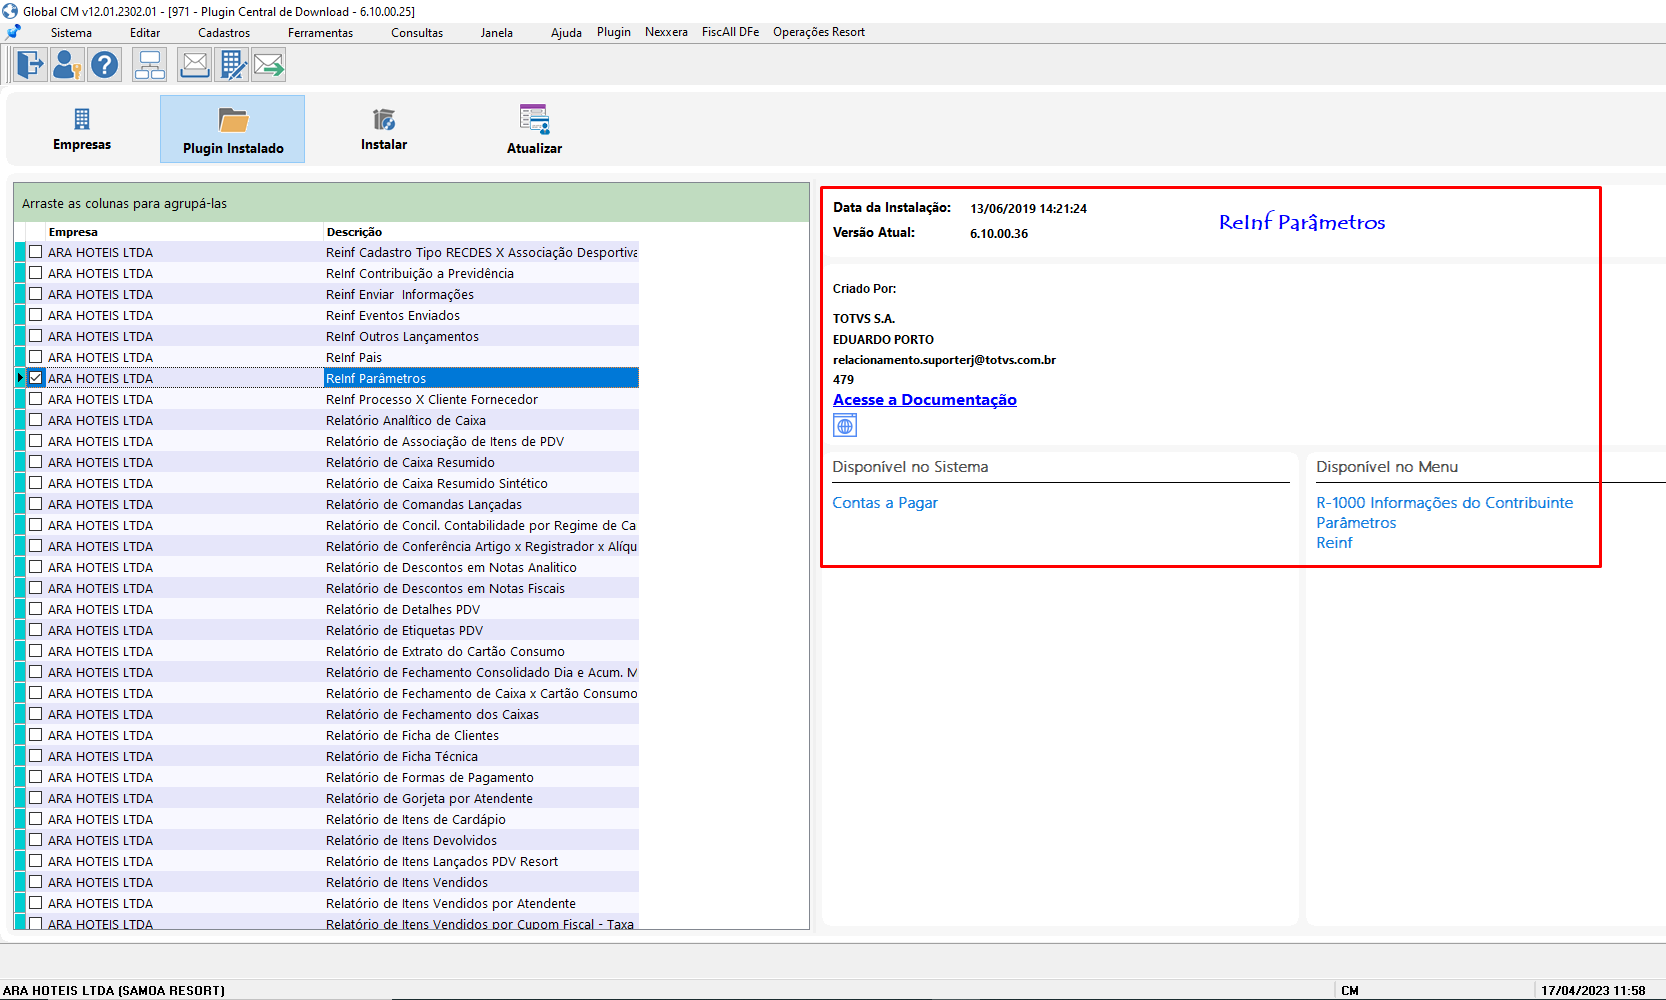Open the Sistema menu

[71, 33]
